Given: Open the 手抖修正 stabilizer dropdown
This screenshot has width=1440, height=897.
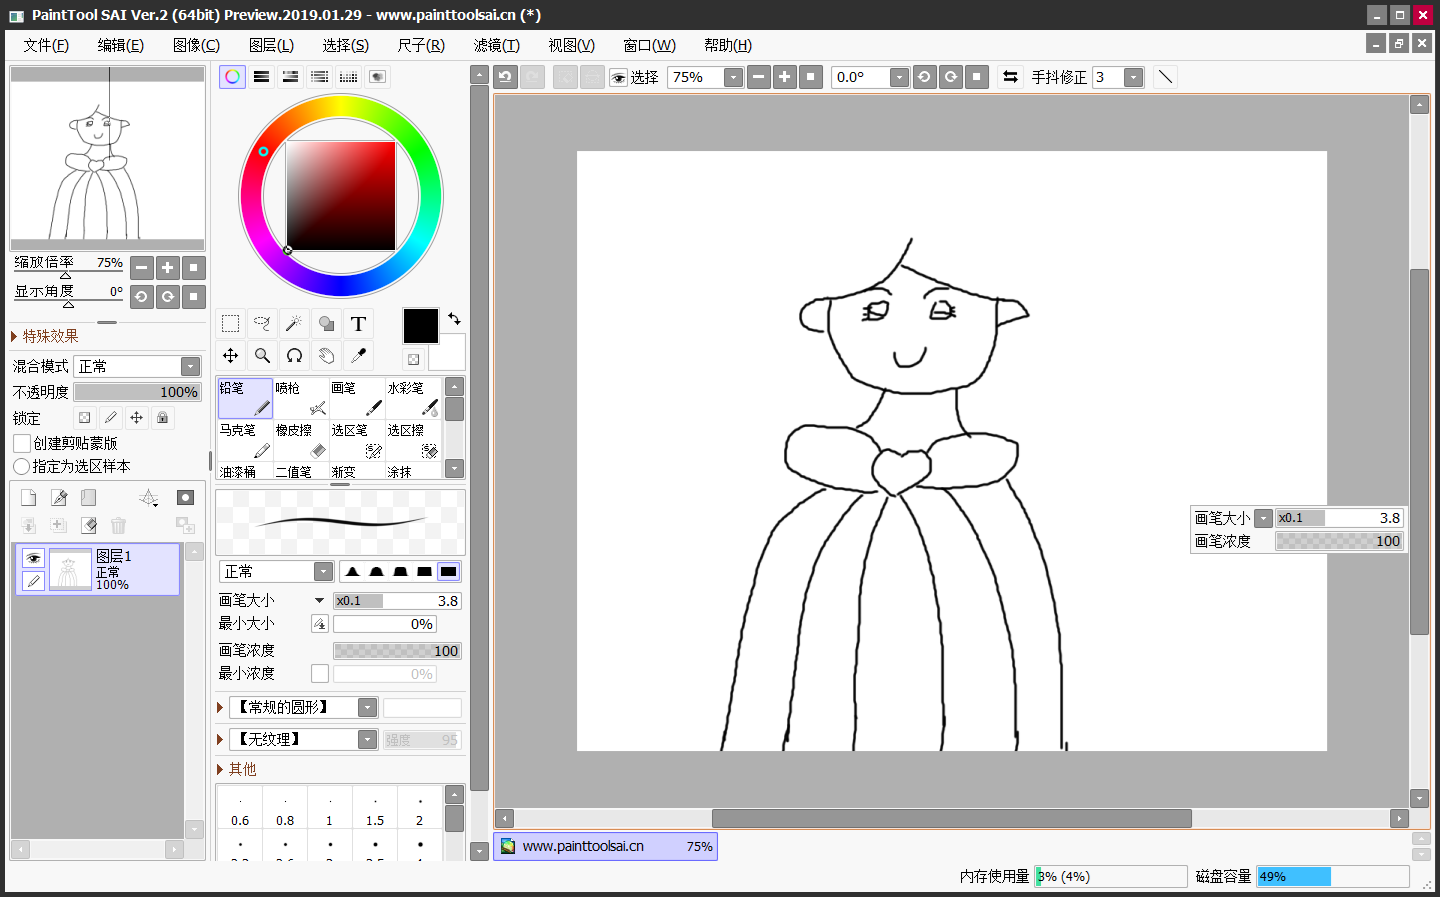Looking at the screenshot, I should (x=1133, y=77).
